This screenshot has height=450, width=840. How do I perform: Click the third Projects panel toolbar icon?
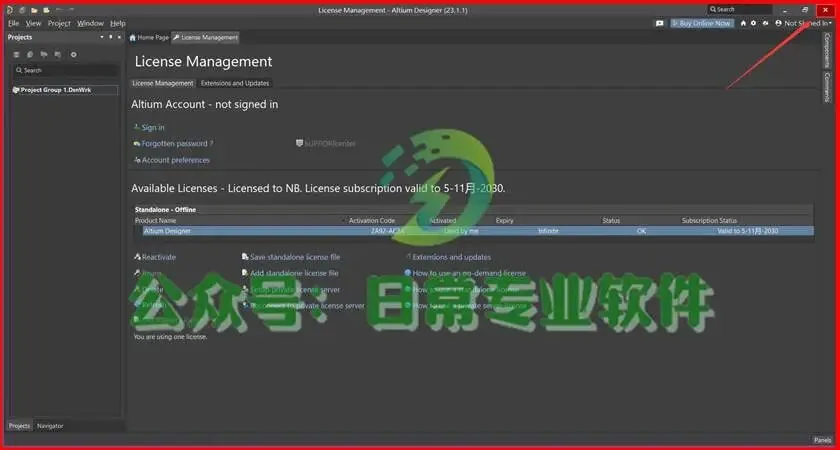coord(44,55)
